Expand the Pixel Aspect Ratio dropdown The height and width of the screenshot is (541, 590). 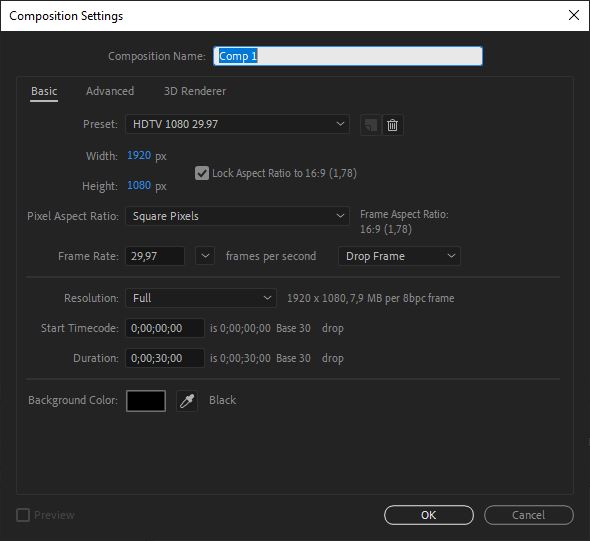click(237, 216)
